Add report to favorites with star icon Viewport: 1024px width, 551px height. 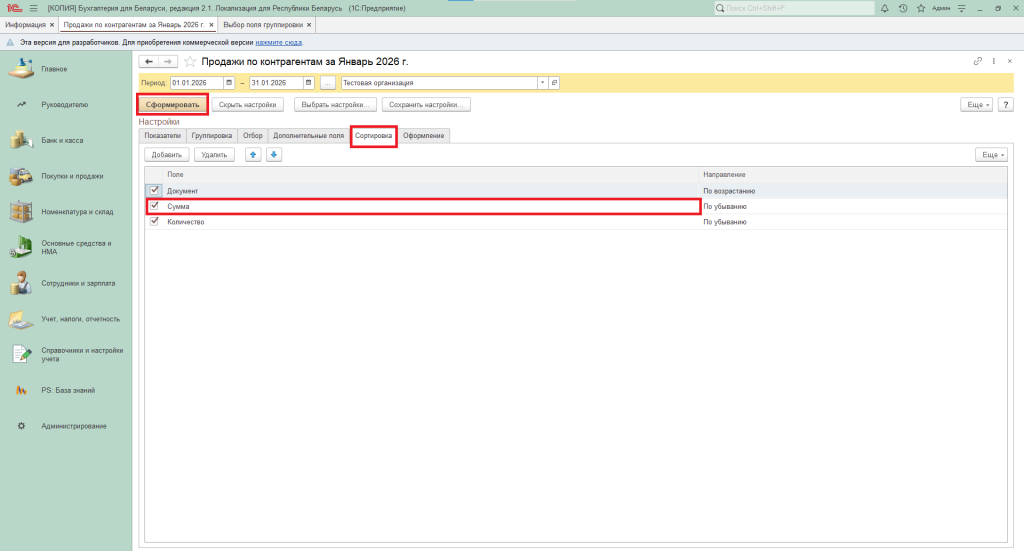click(190, 62)
